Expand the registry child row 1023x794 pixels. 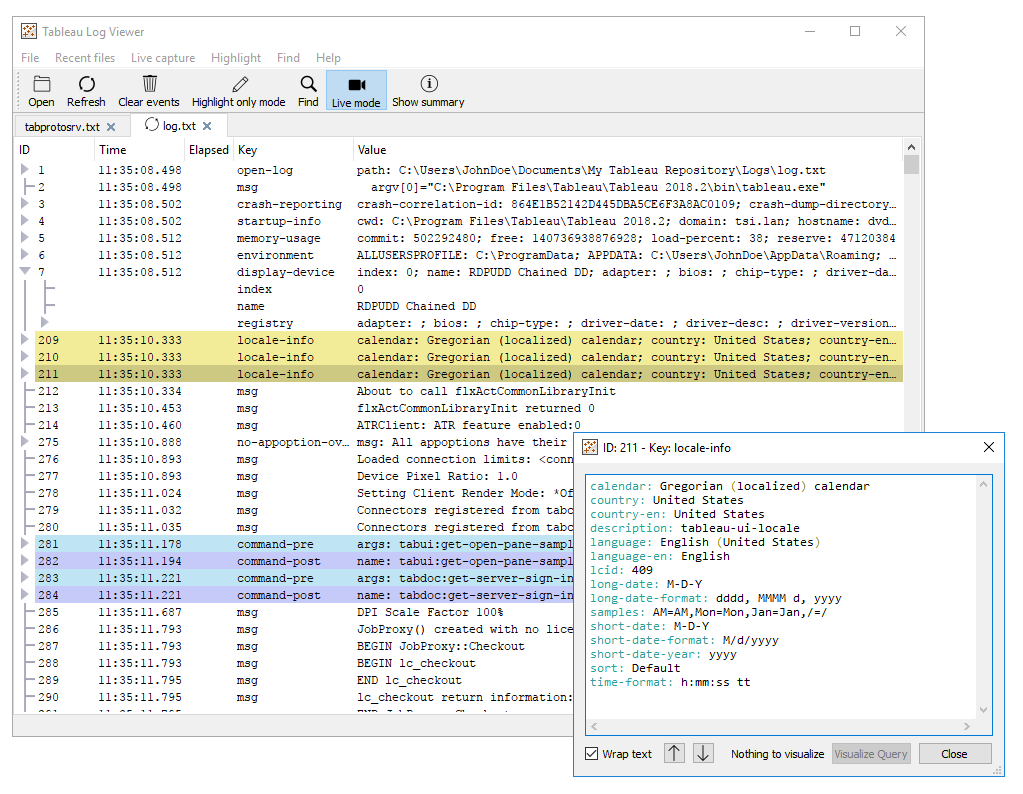[x=44, y=323]
